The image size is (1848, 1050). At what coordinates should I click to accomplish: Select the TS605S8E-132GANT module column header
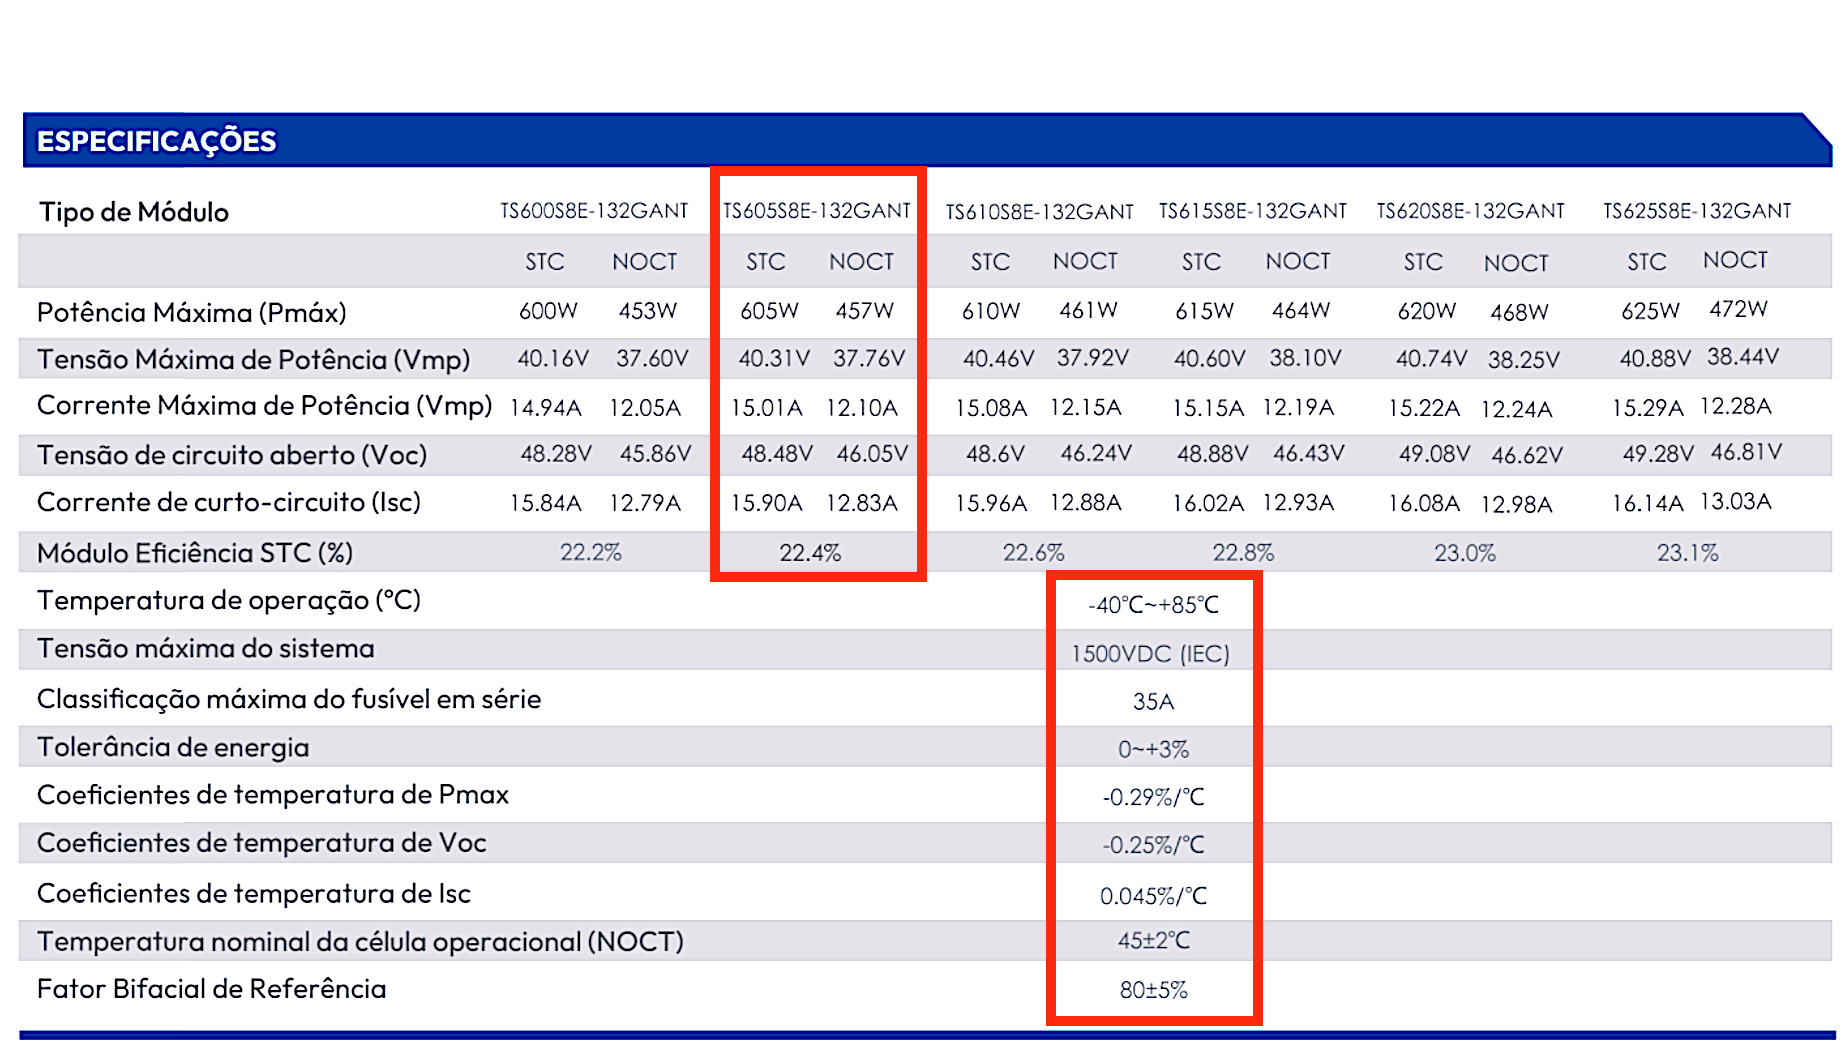click(x=816, y=211)
